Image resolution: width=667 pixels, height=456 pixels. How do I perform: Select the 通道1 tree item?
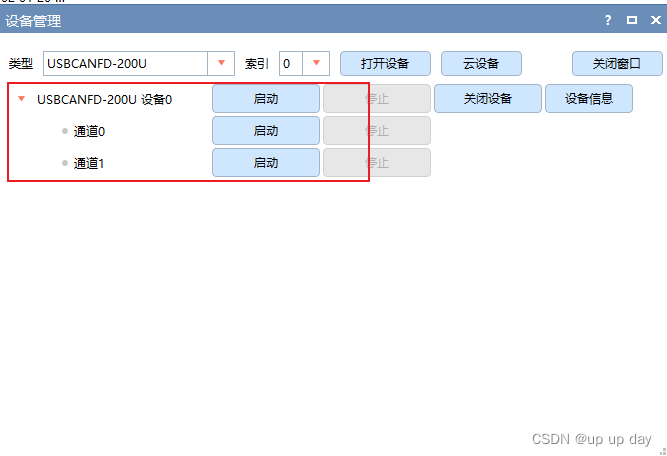pos(89,163)
